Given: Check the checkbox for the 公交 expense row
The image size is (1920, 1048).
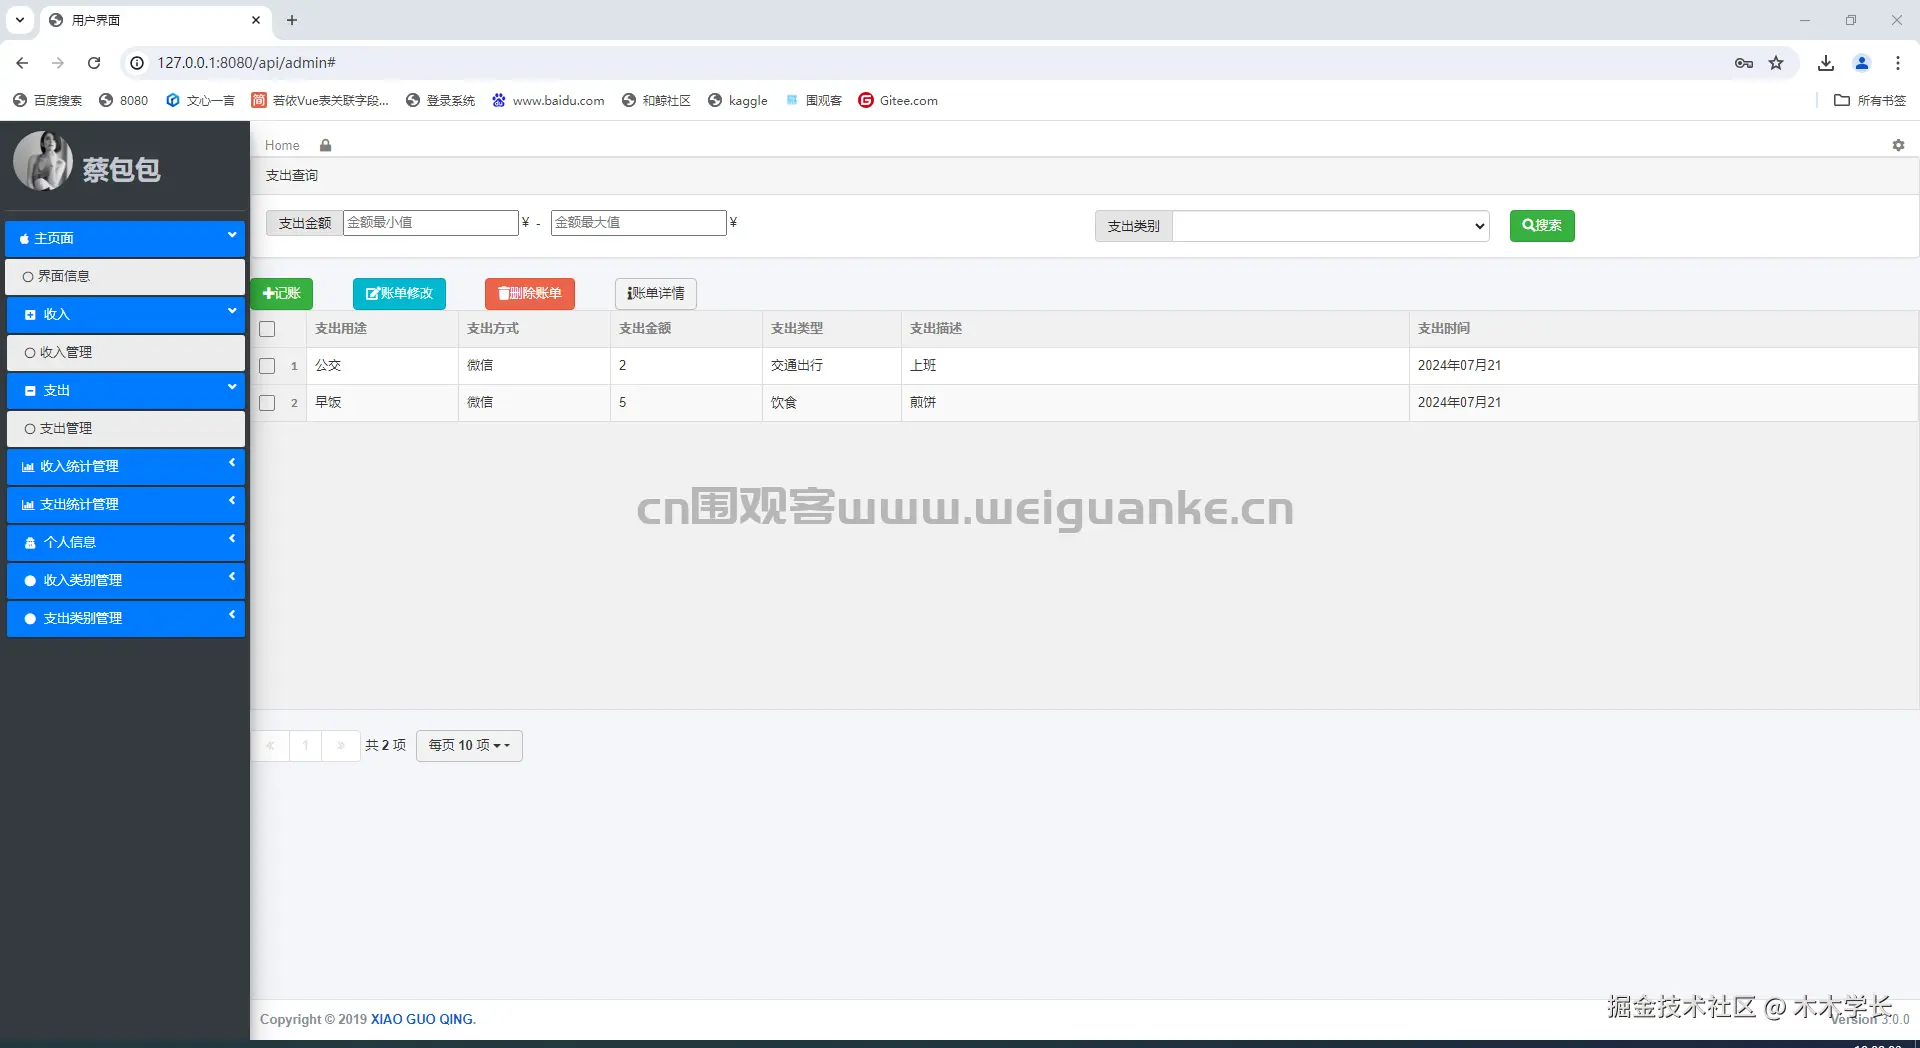Looking at the screenshot, I should tap(266, 366).
